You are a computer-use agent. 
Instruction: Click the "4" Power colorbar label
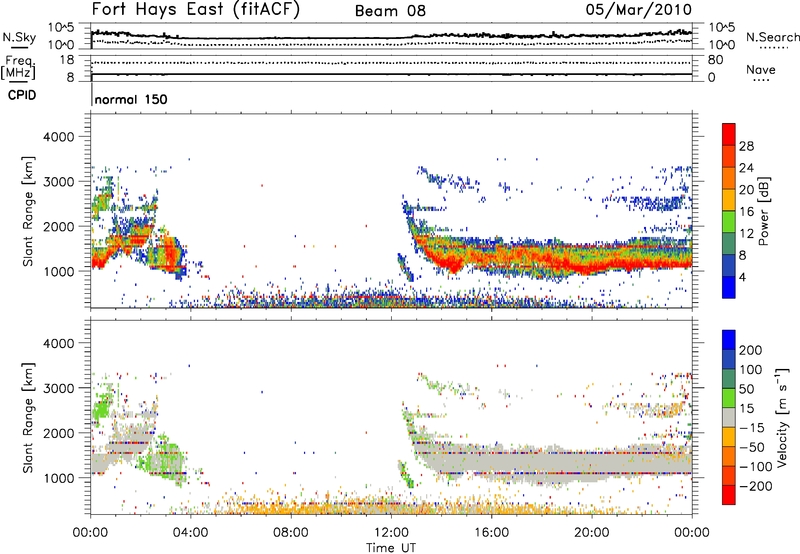click(x=742, y=278)
